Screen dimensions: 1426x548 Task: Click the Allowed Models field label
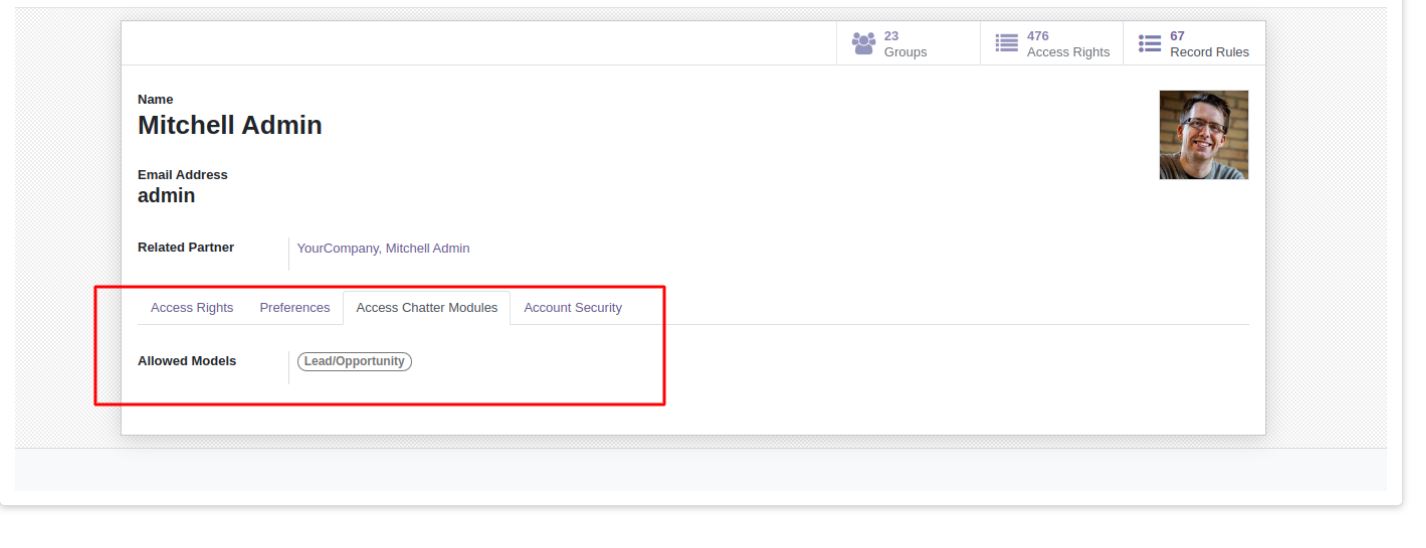click(x=187, y=361)
